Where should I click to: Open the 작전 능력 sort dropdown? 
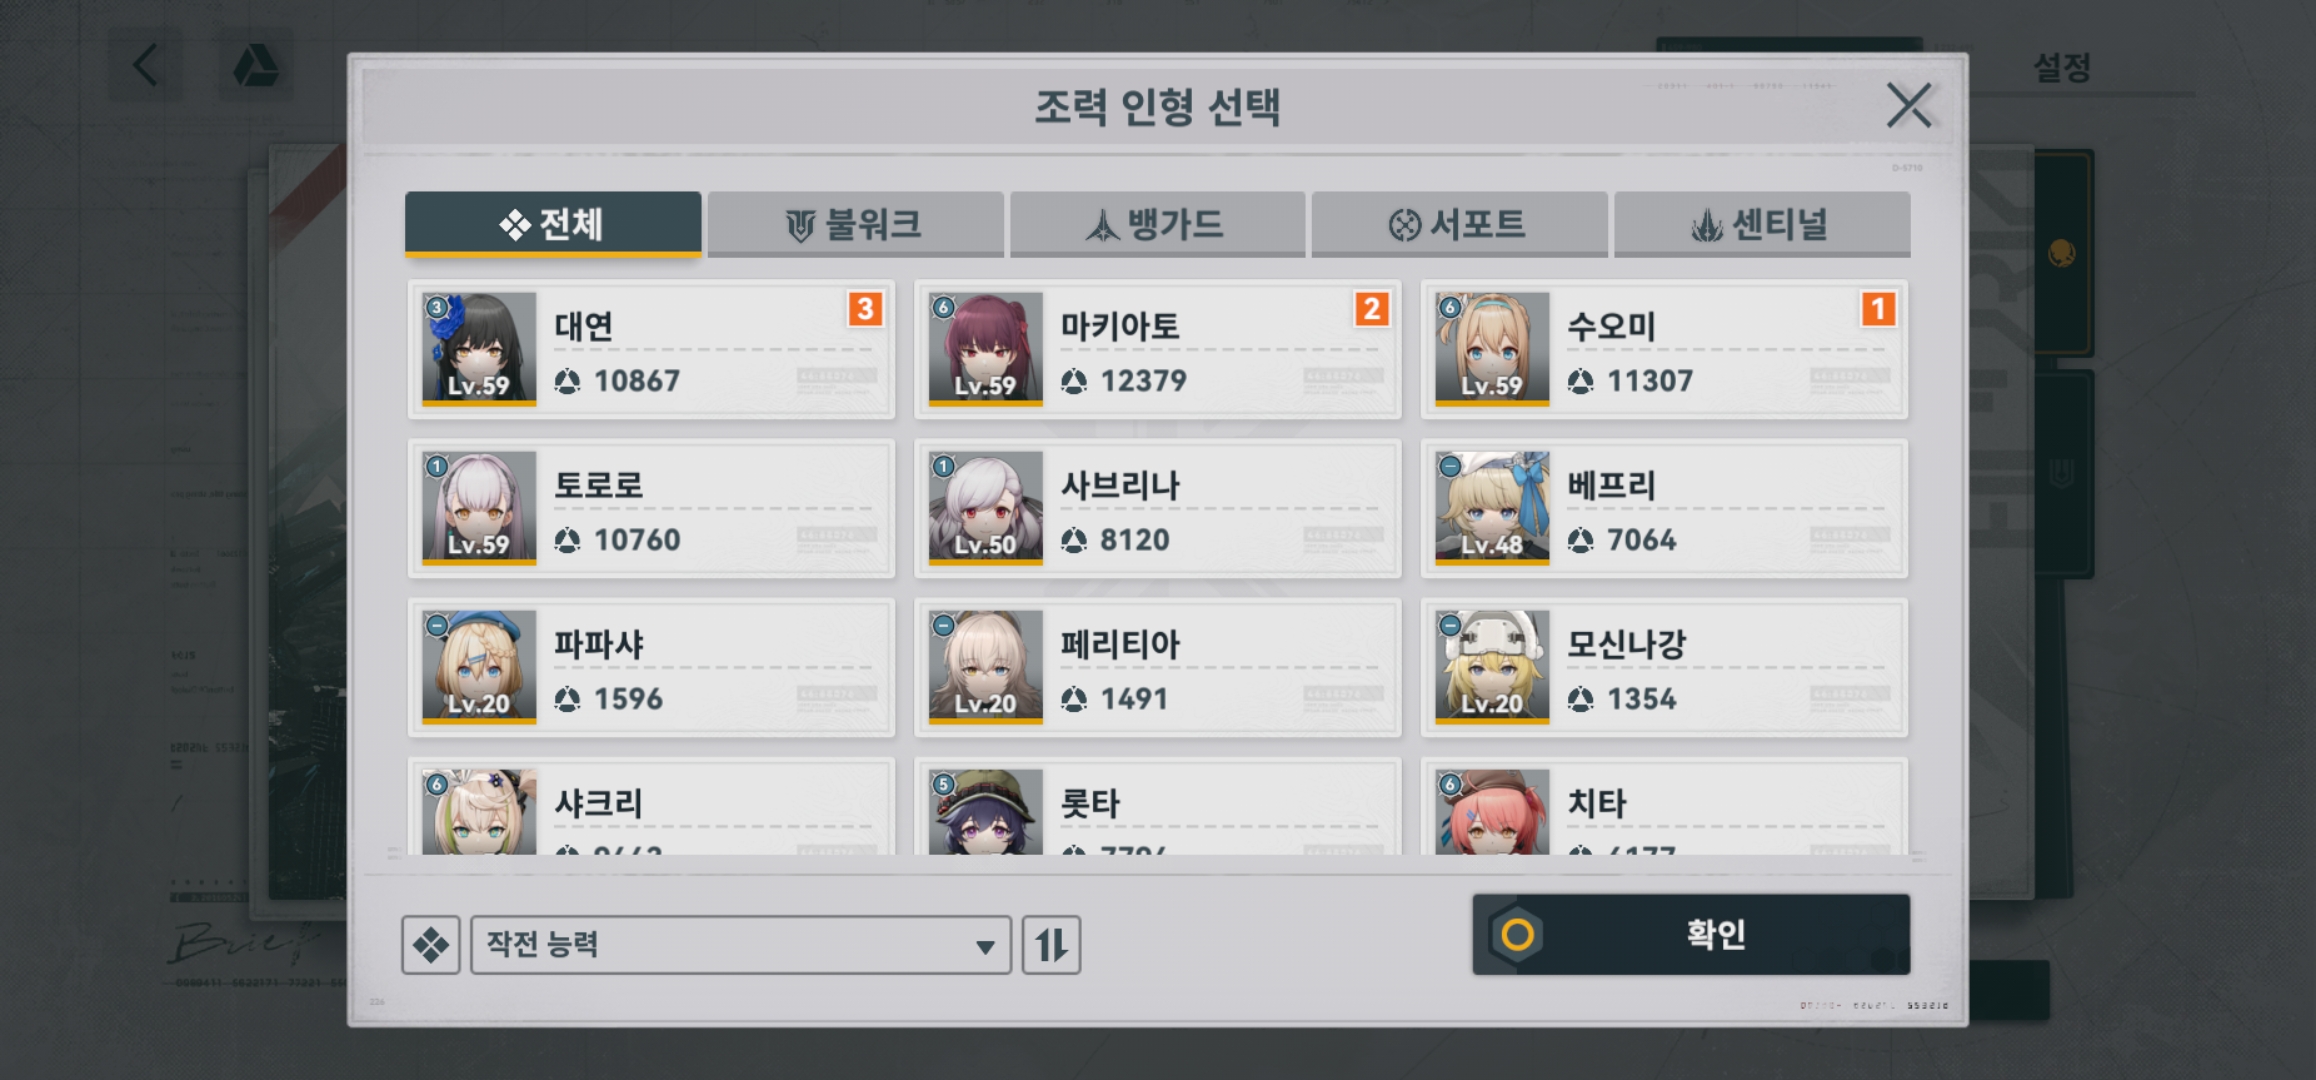tap(740, 944)
